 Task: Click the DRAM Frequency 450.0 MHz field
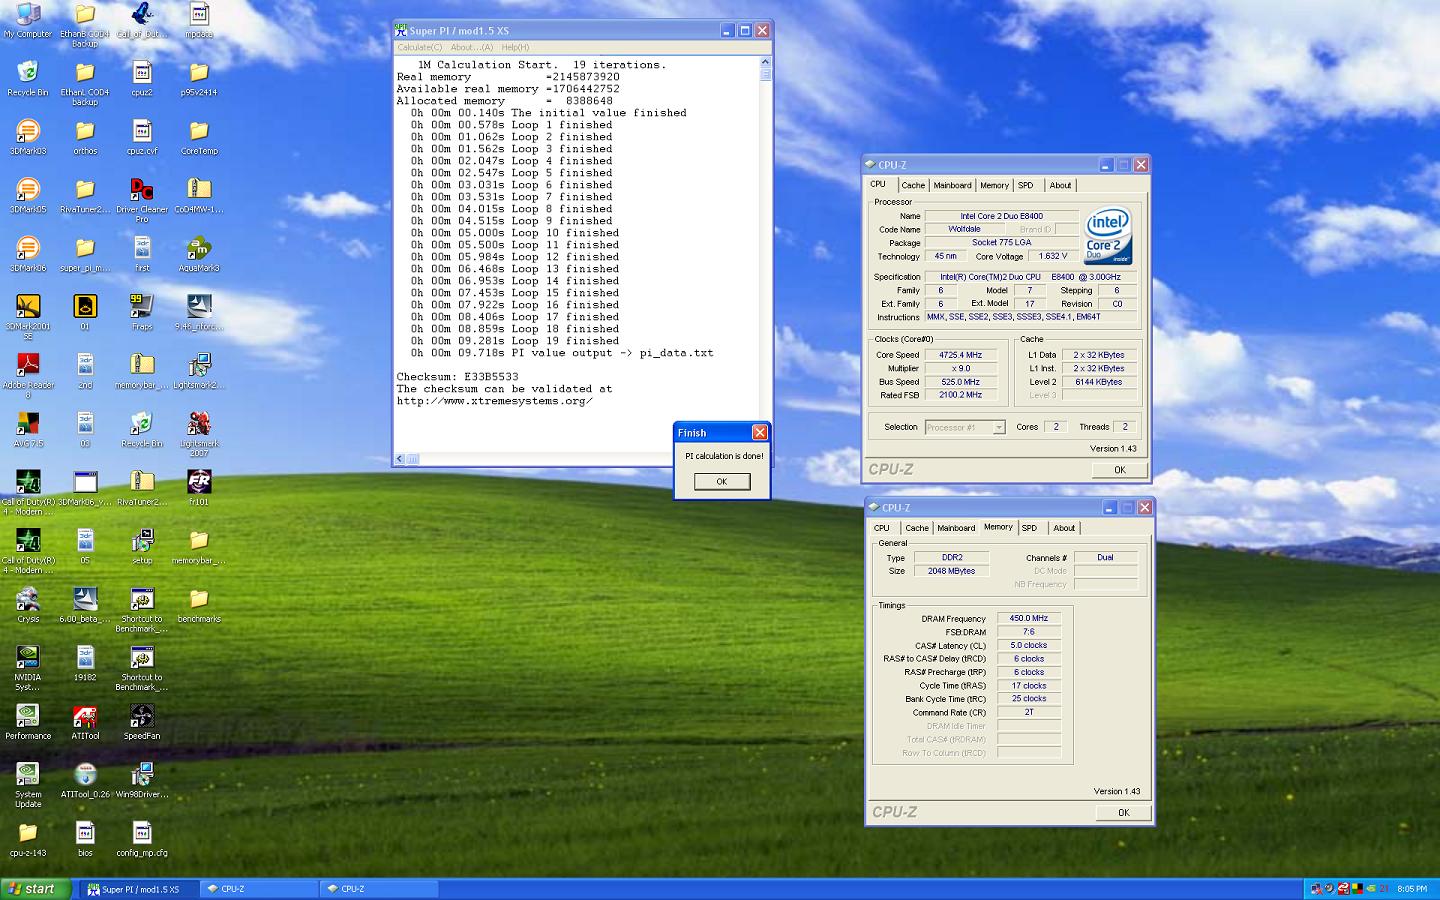pos(1029,619)
